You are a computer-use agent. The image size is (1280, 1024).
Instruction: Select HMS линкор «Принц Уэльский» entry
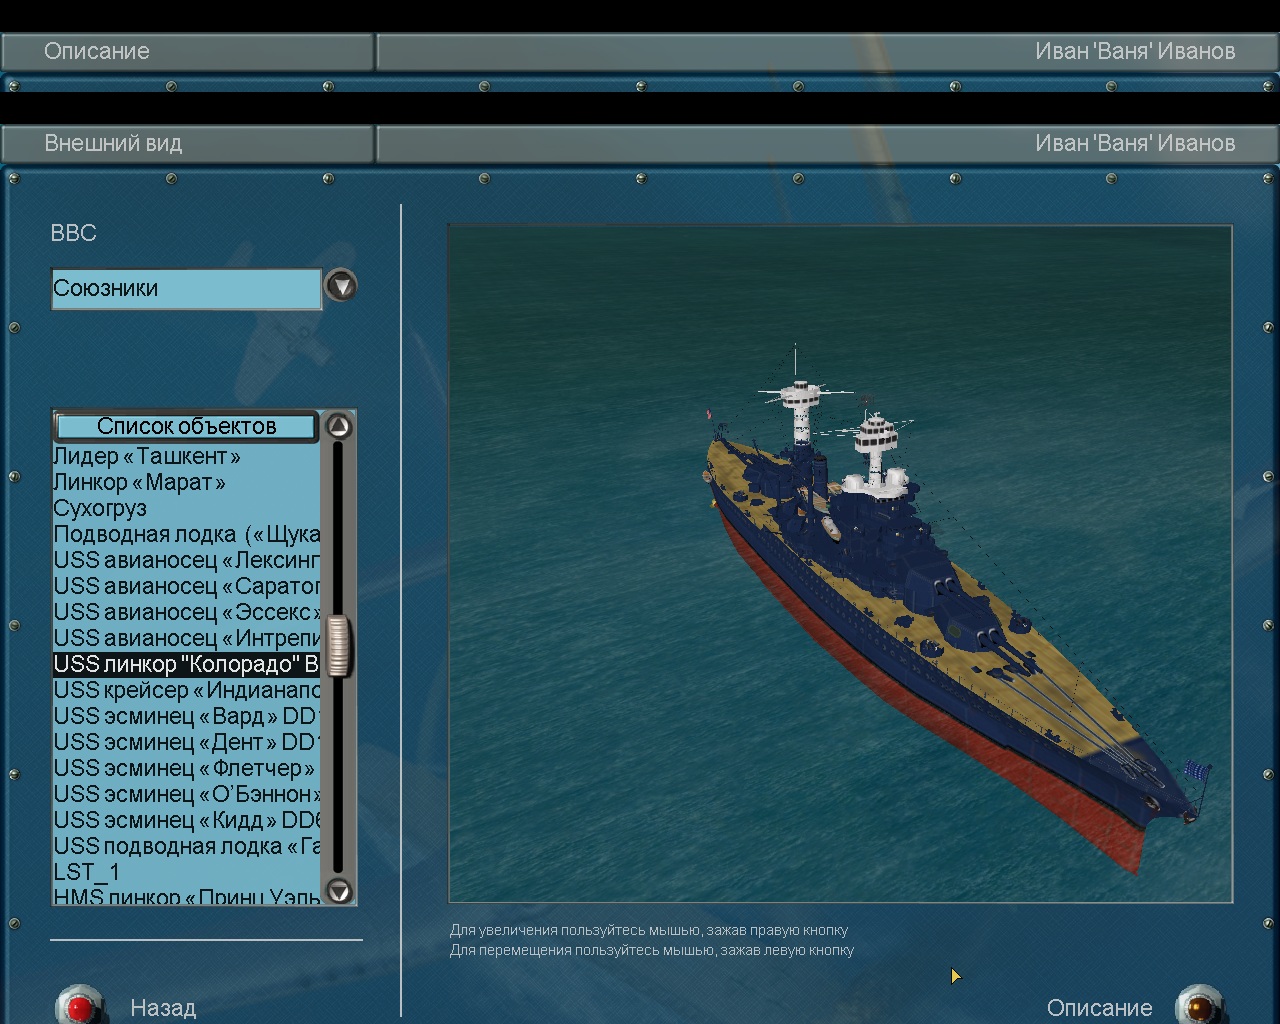pos(186,896)
